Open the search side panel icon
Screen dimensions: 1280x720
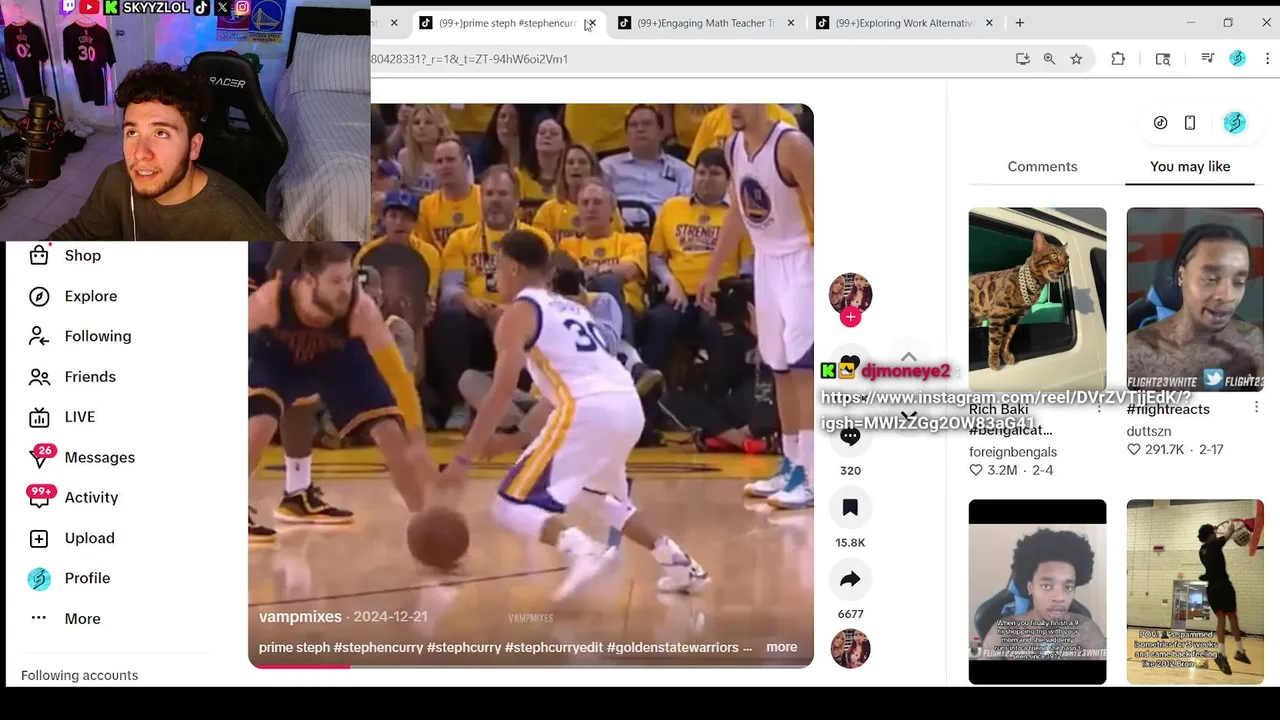click(x=1162, y=59)
